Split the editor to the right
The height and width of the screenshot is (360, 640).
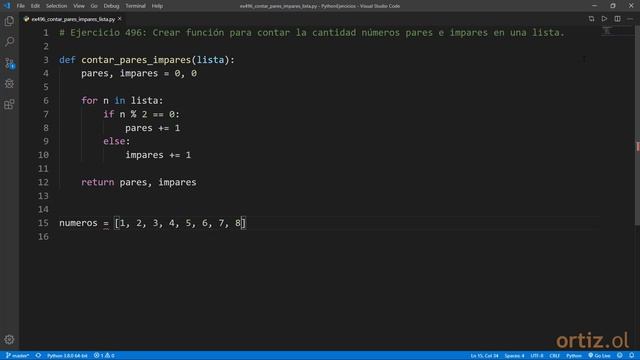tap(617, 19)
